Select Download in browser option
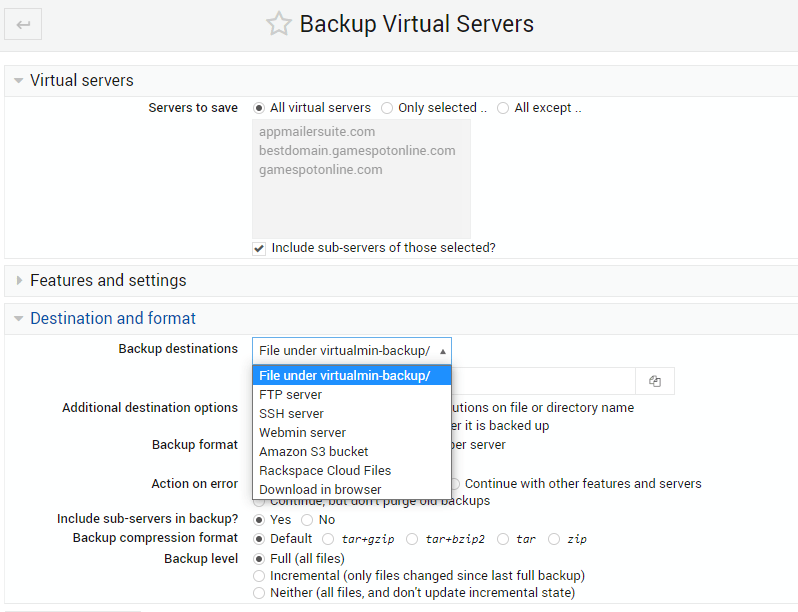The image size is (798, 612). tap(320, 490)
